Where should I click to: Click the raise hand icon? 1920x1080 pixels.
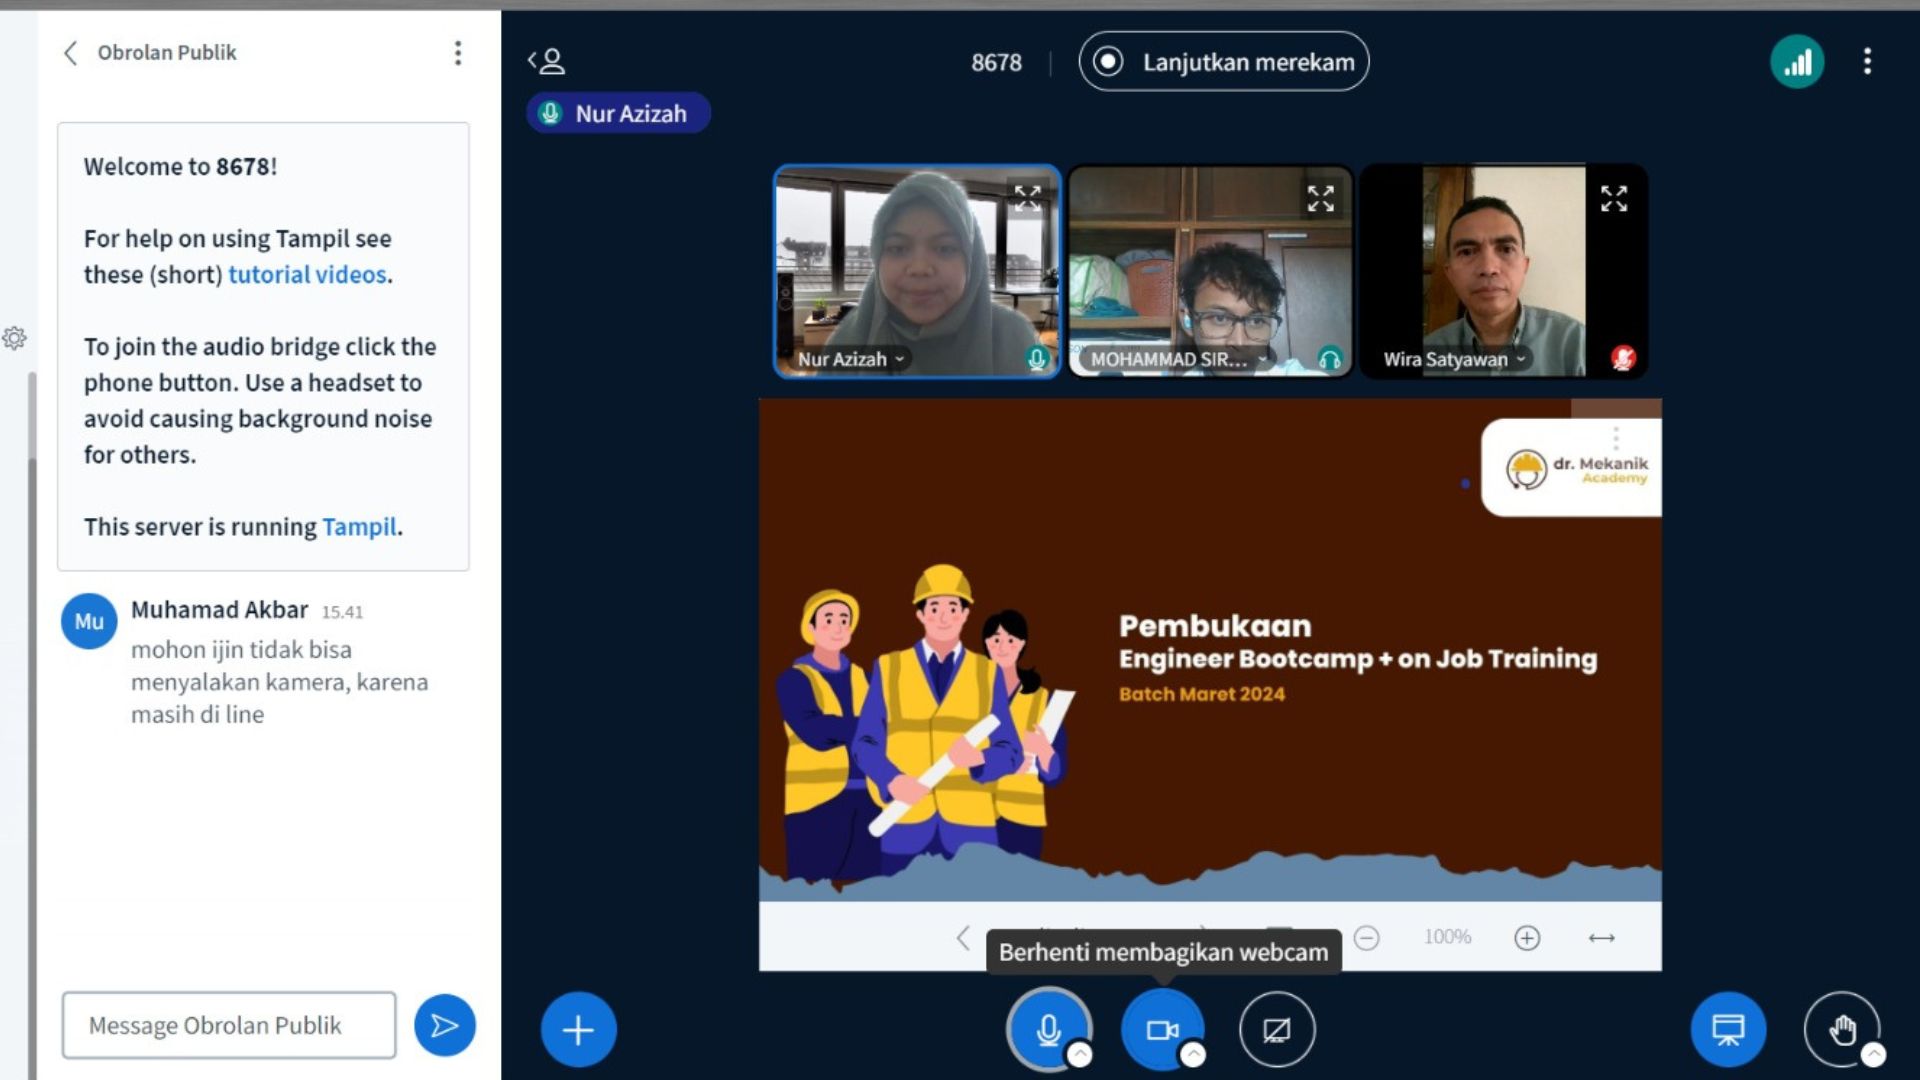click(x=1841, y=1029)
